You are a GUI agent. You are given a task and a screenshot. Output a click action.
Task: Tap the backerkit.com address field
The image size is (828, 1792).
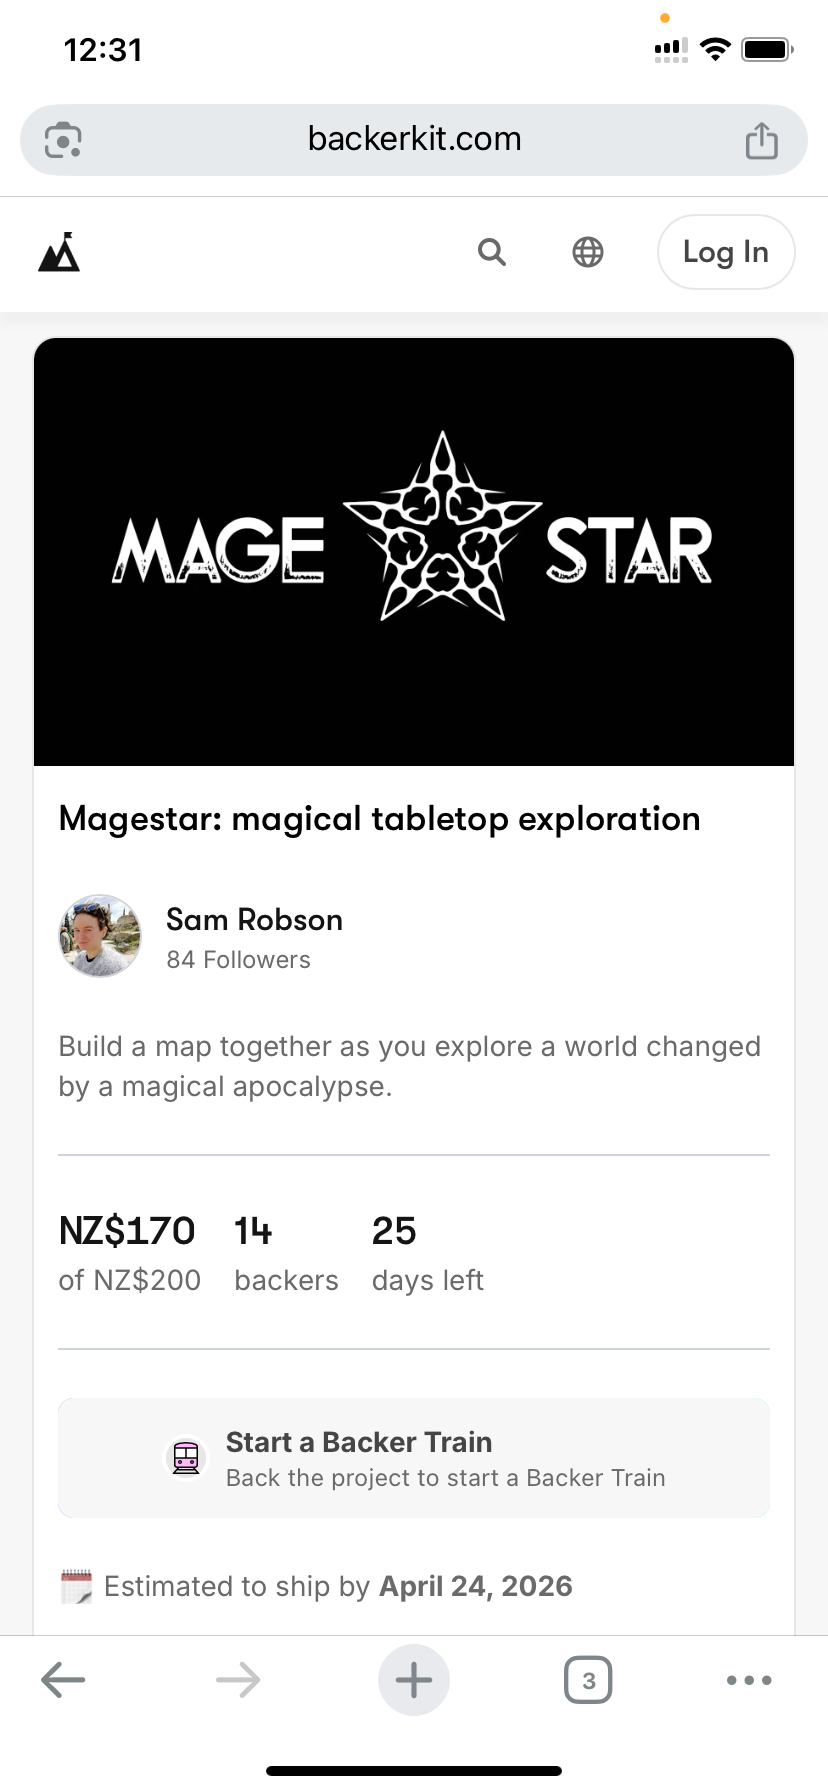point(414,139)
